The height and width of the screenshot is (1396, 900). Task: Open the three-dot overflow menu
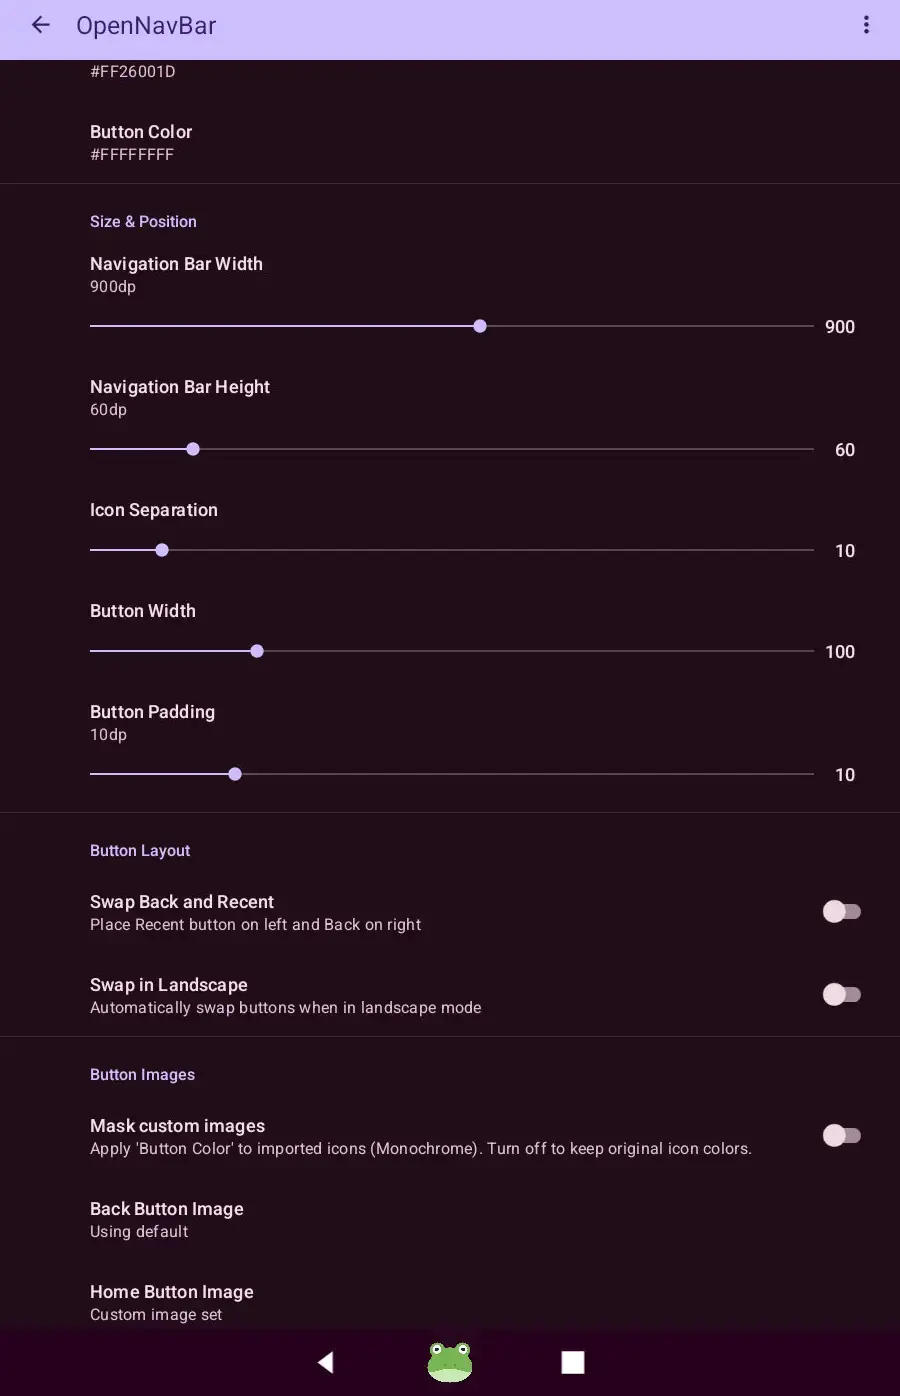[866, 26]
